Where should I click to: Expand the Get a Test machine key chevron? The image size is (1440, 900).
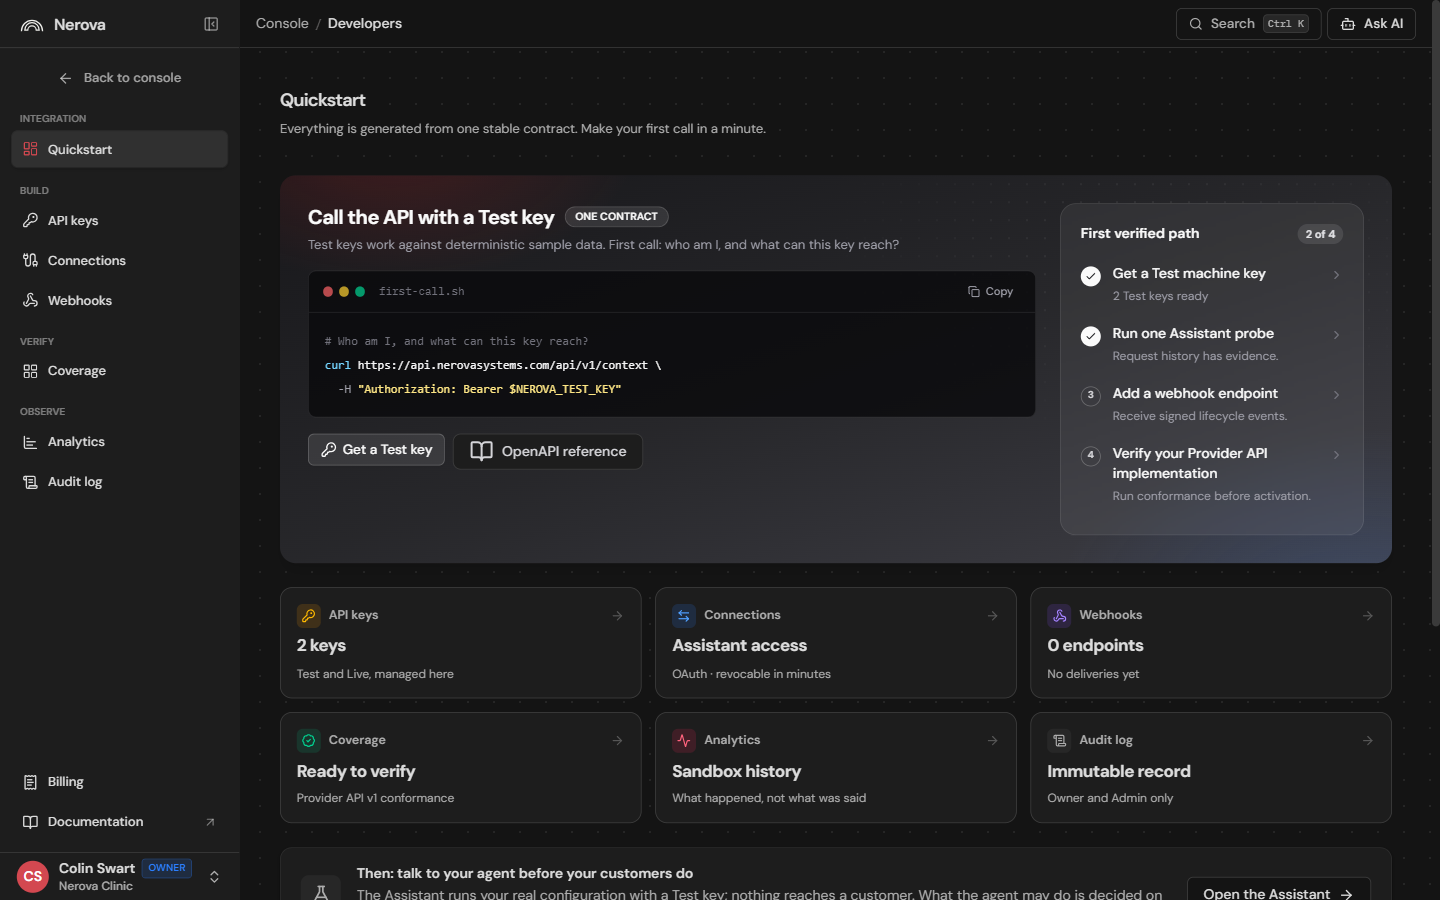point(1336,275)
